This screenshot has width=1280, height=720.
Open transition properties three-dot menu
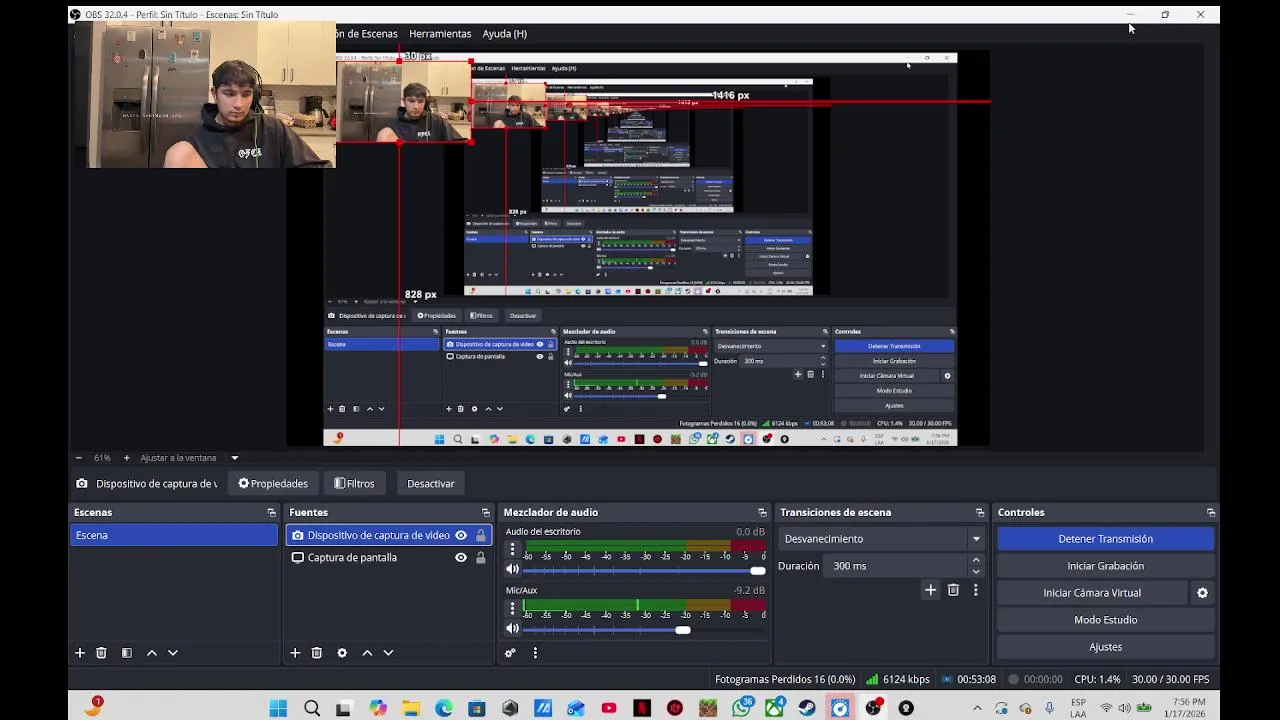[x=976, y=590]
